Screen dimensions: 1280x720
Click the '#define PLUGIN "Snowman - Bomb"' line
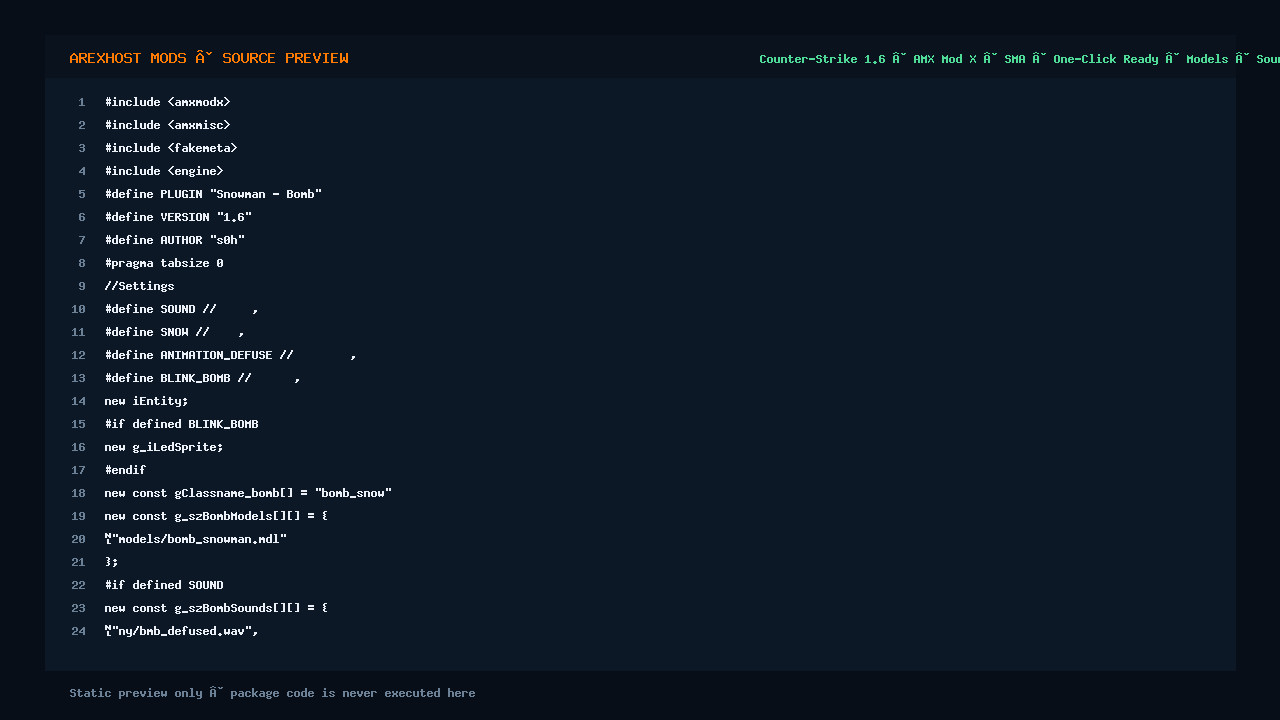coord(213,194)
